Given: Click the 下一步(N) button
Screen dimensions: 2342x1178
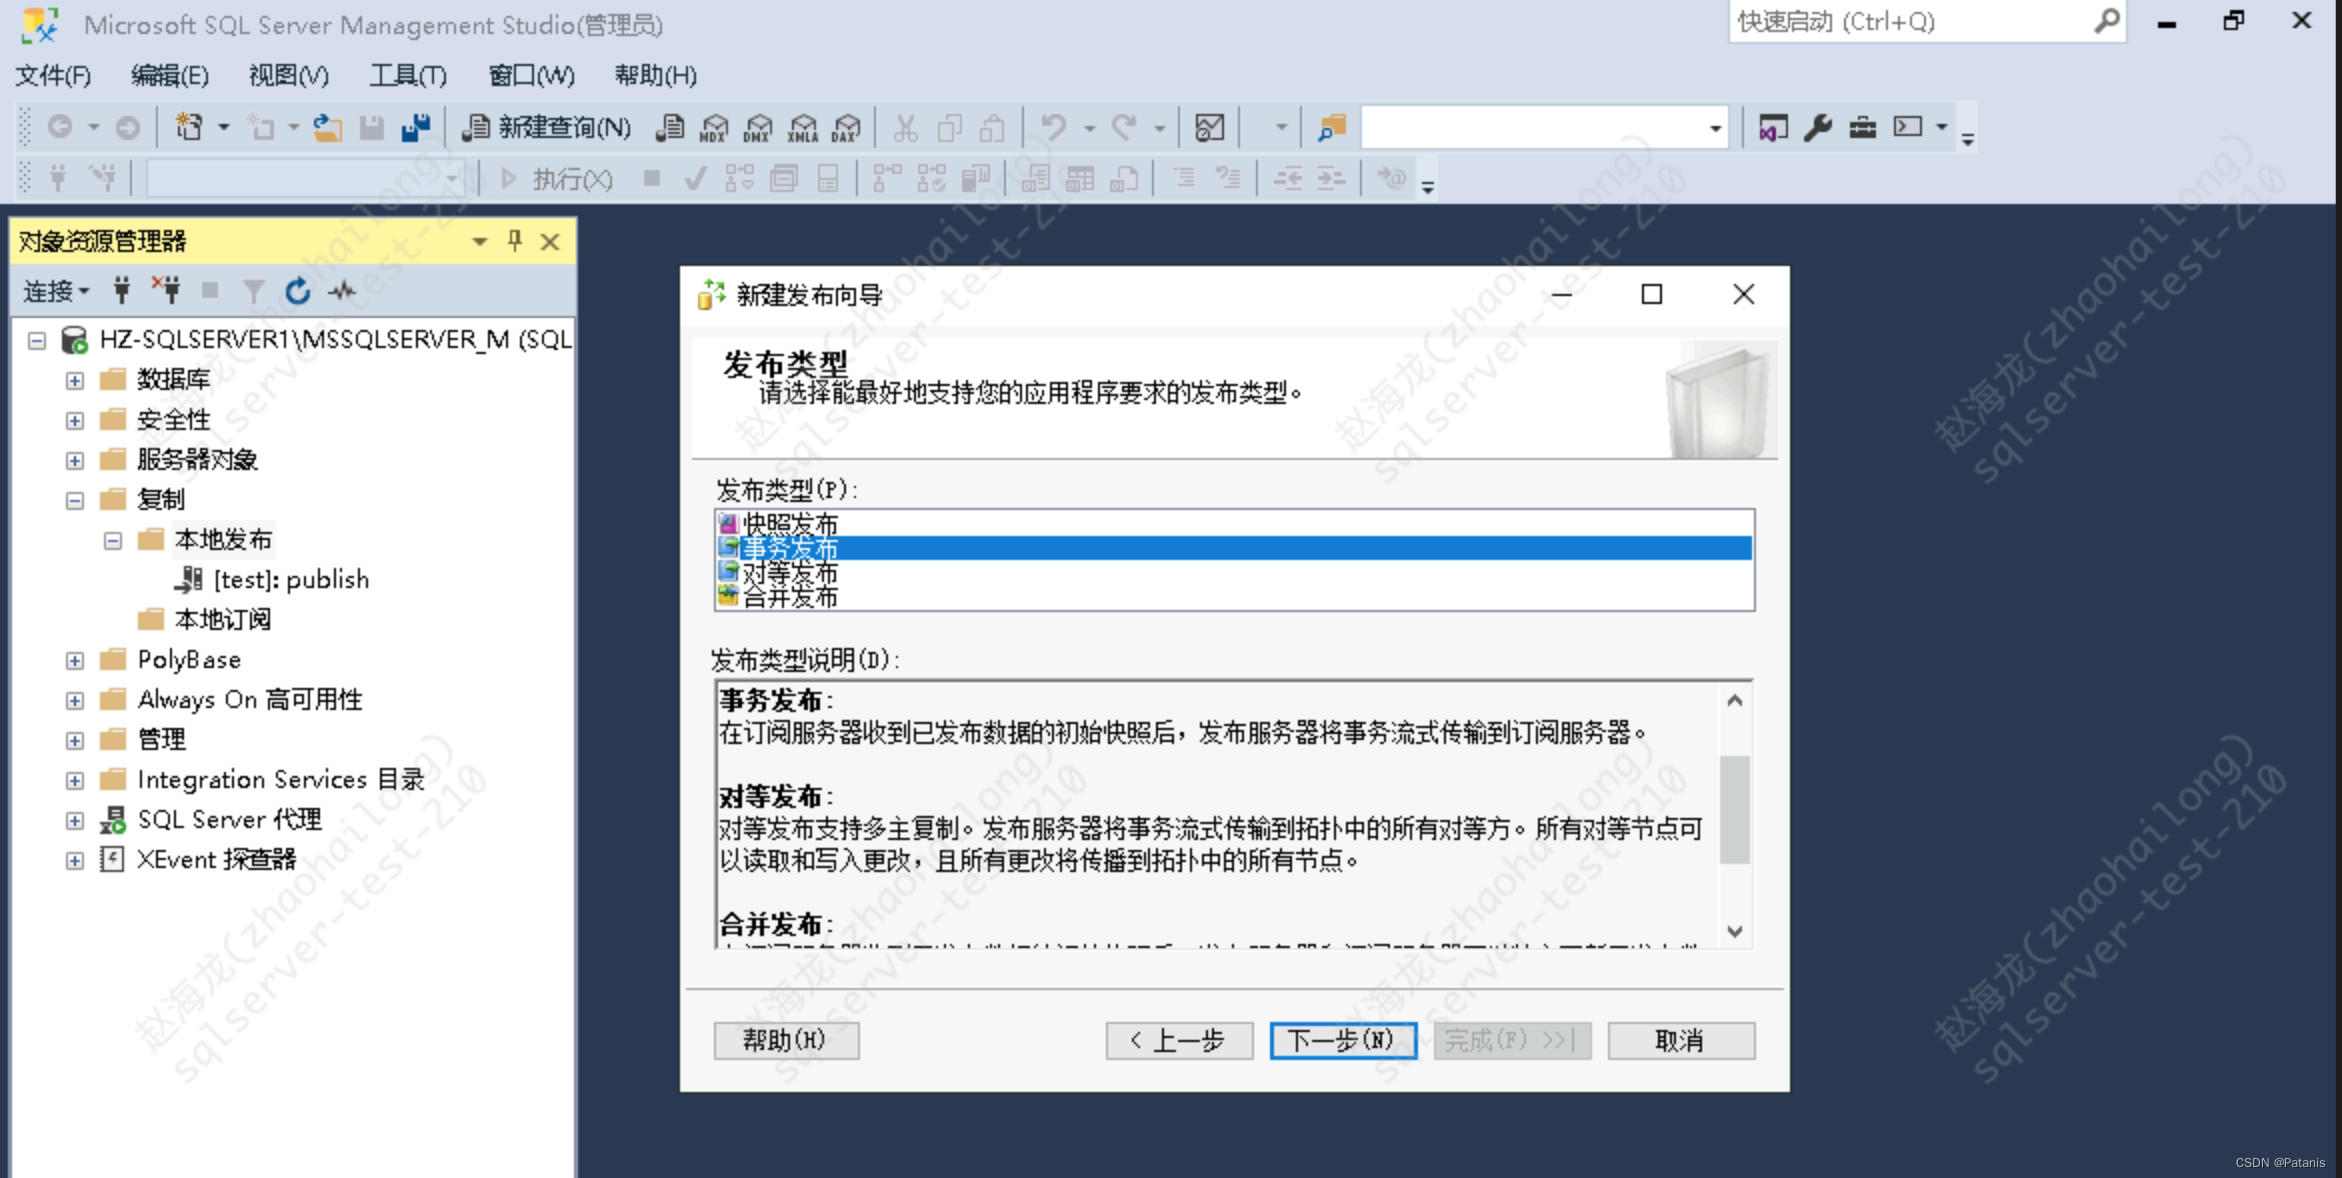Looking at the screenshot, I should (1342, 1040).
